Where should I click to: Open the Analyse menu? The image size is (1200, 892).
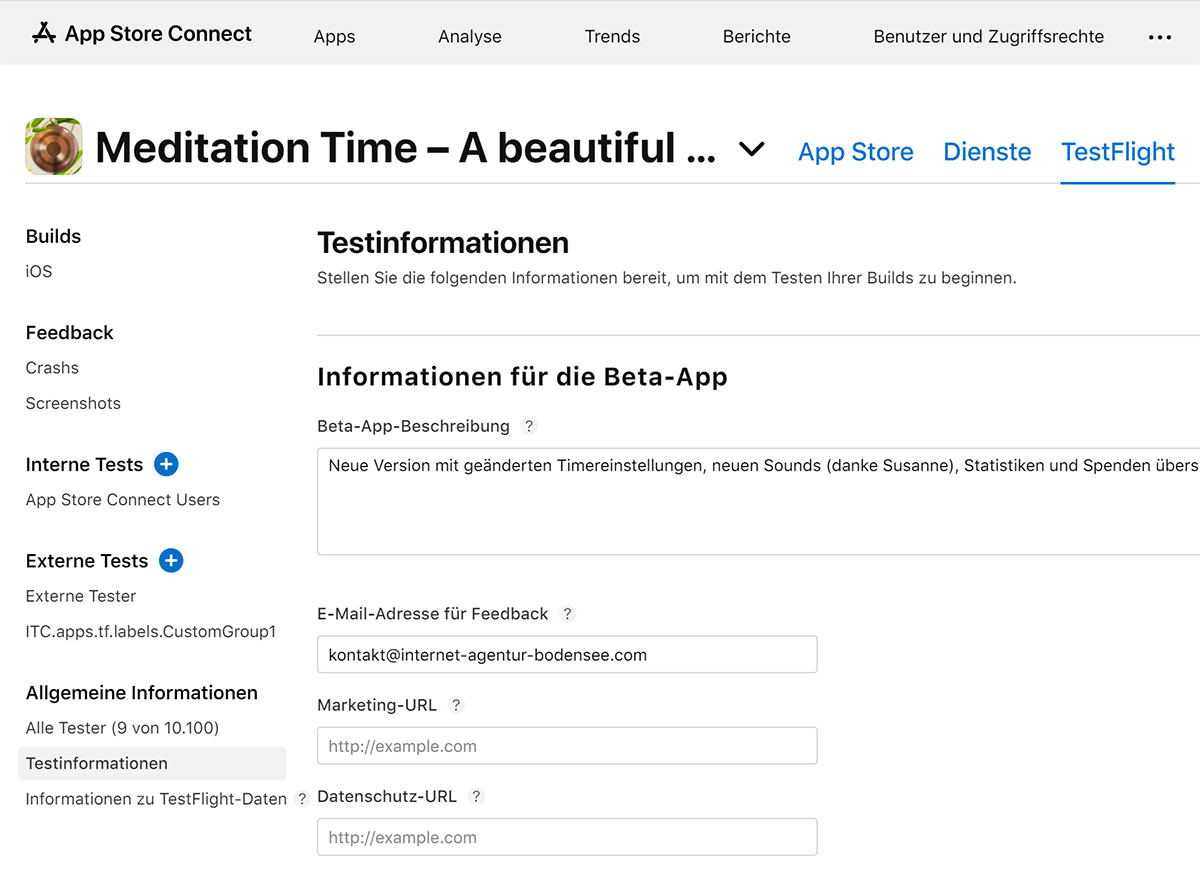pos(470,37)
